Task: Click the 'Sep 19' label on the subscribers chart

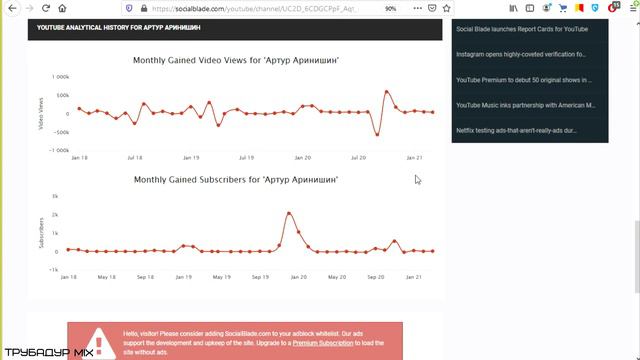Action: click(x=260, y=277)
